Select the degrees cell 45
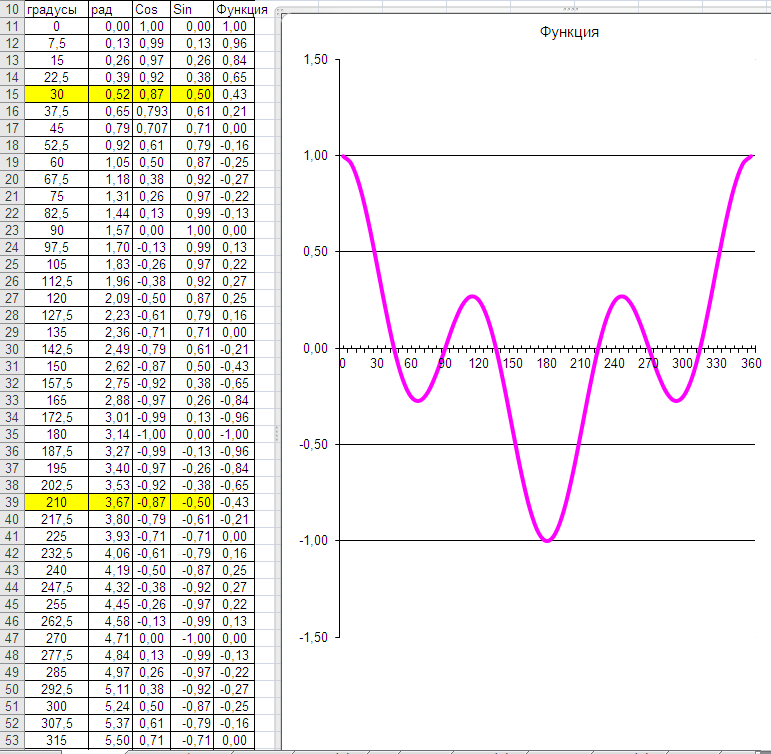This screenshot has height=754, width=771. pos(57,128)
